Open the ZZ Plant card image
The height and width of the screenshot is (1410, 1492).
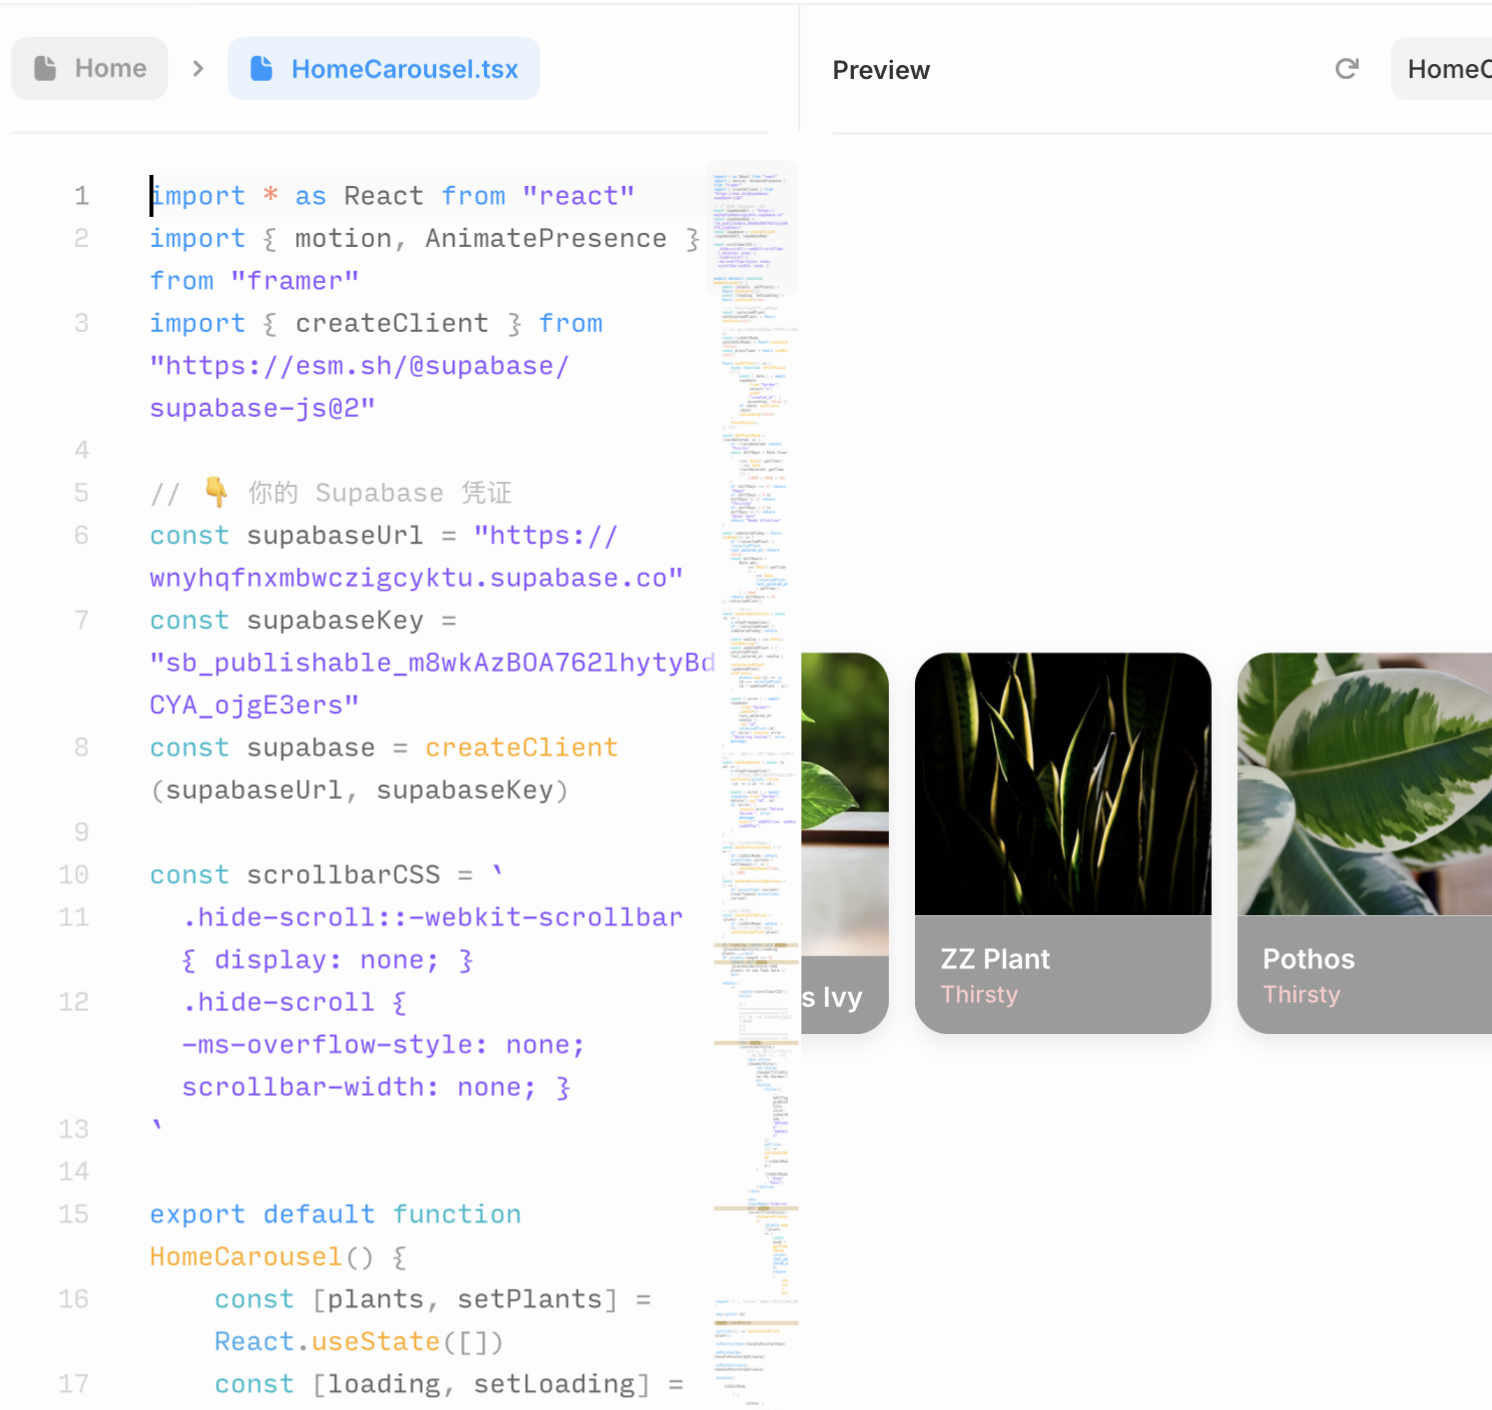click(1063, 784)
